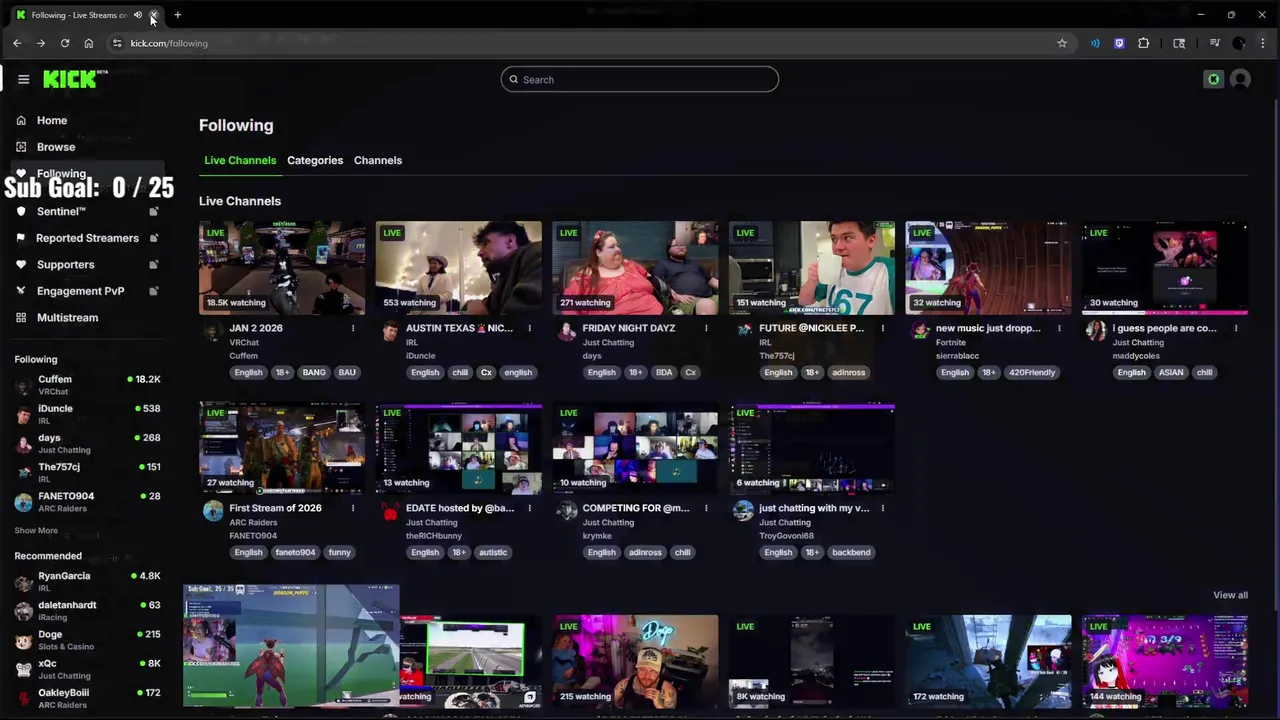The height and width of the screenshot is (720, 1280).
Task: Open the browser home page
Action: (x=89, y=43)
